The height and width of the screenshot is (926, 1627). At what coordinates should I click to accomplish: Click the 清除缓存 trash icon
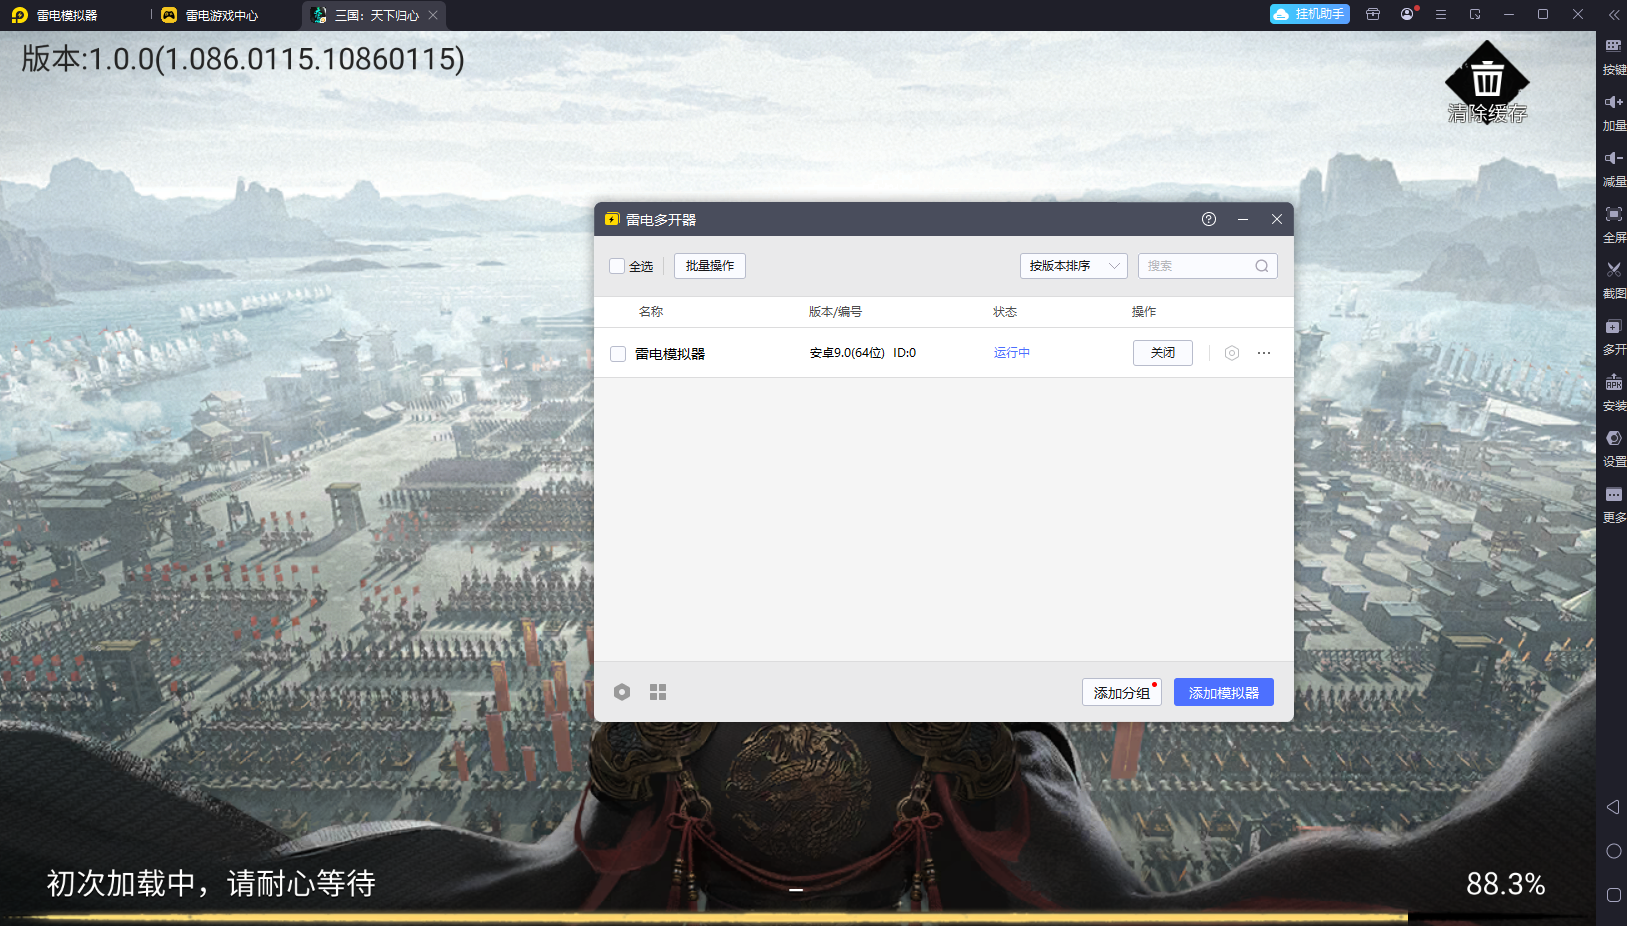(1487, 80)
